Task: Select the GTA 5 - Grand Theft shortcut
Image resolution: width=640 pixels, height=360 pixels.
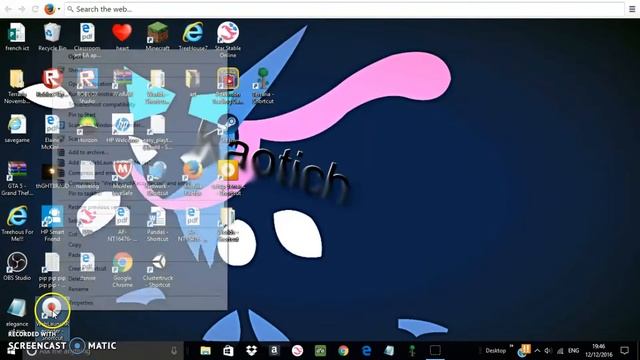Action: click(17, 178)
